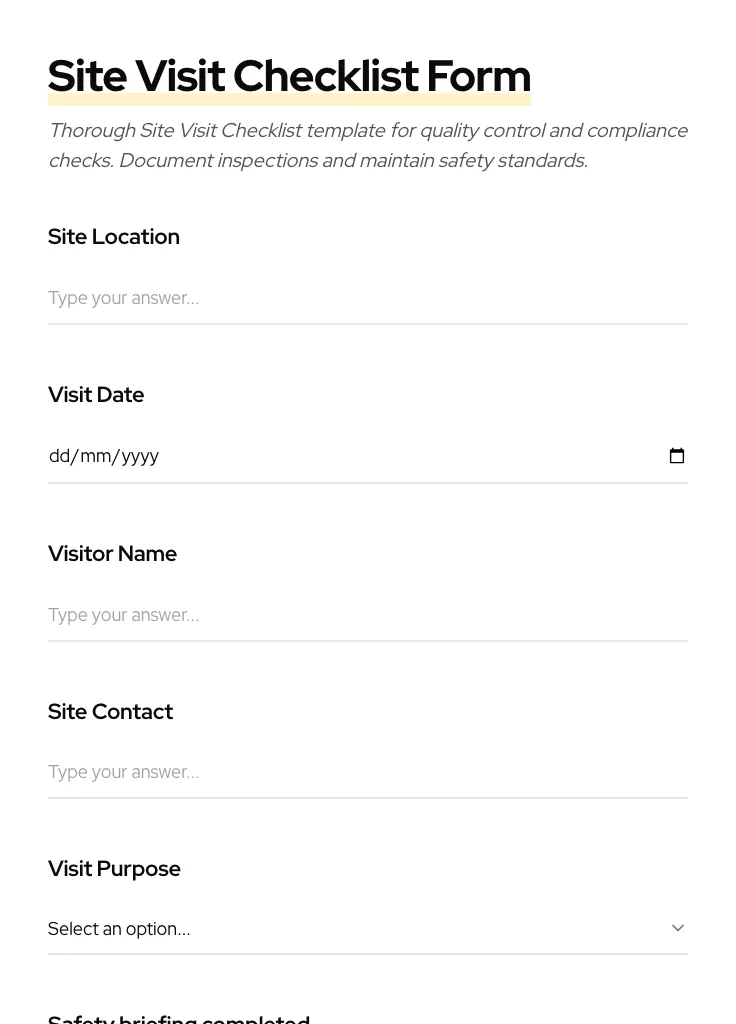Click the Site Contact answer box

368,772
